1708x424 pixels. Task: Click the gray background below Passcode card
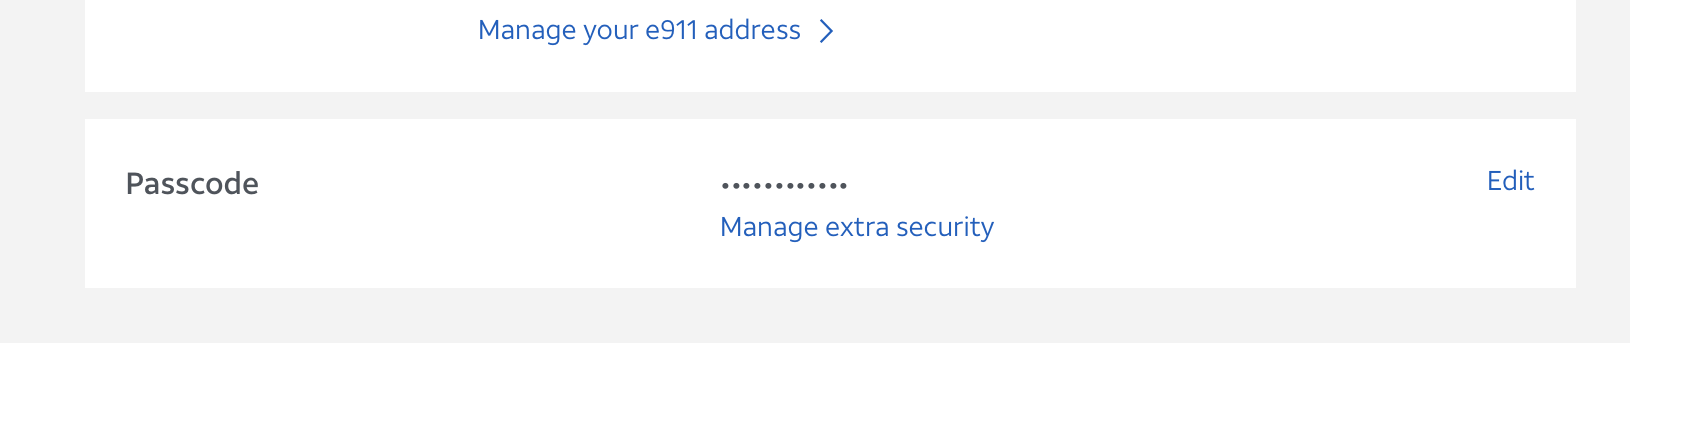click(x=800, y=316)
